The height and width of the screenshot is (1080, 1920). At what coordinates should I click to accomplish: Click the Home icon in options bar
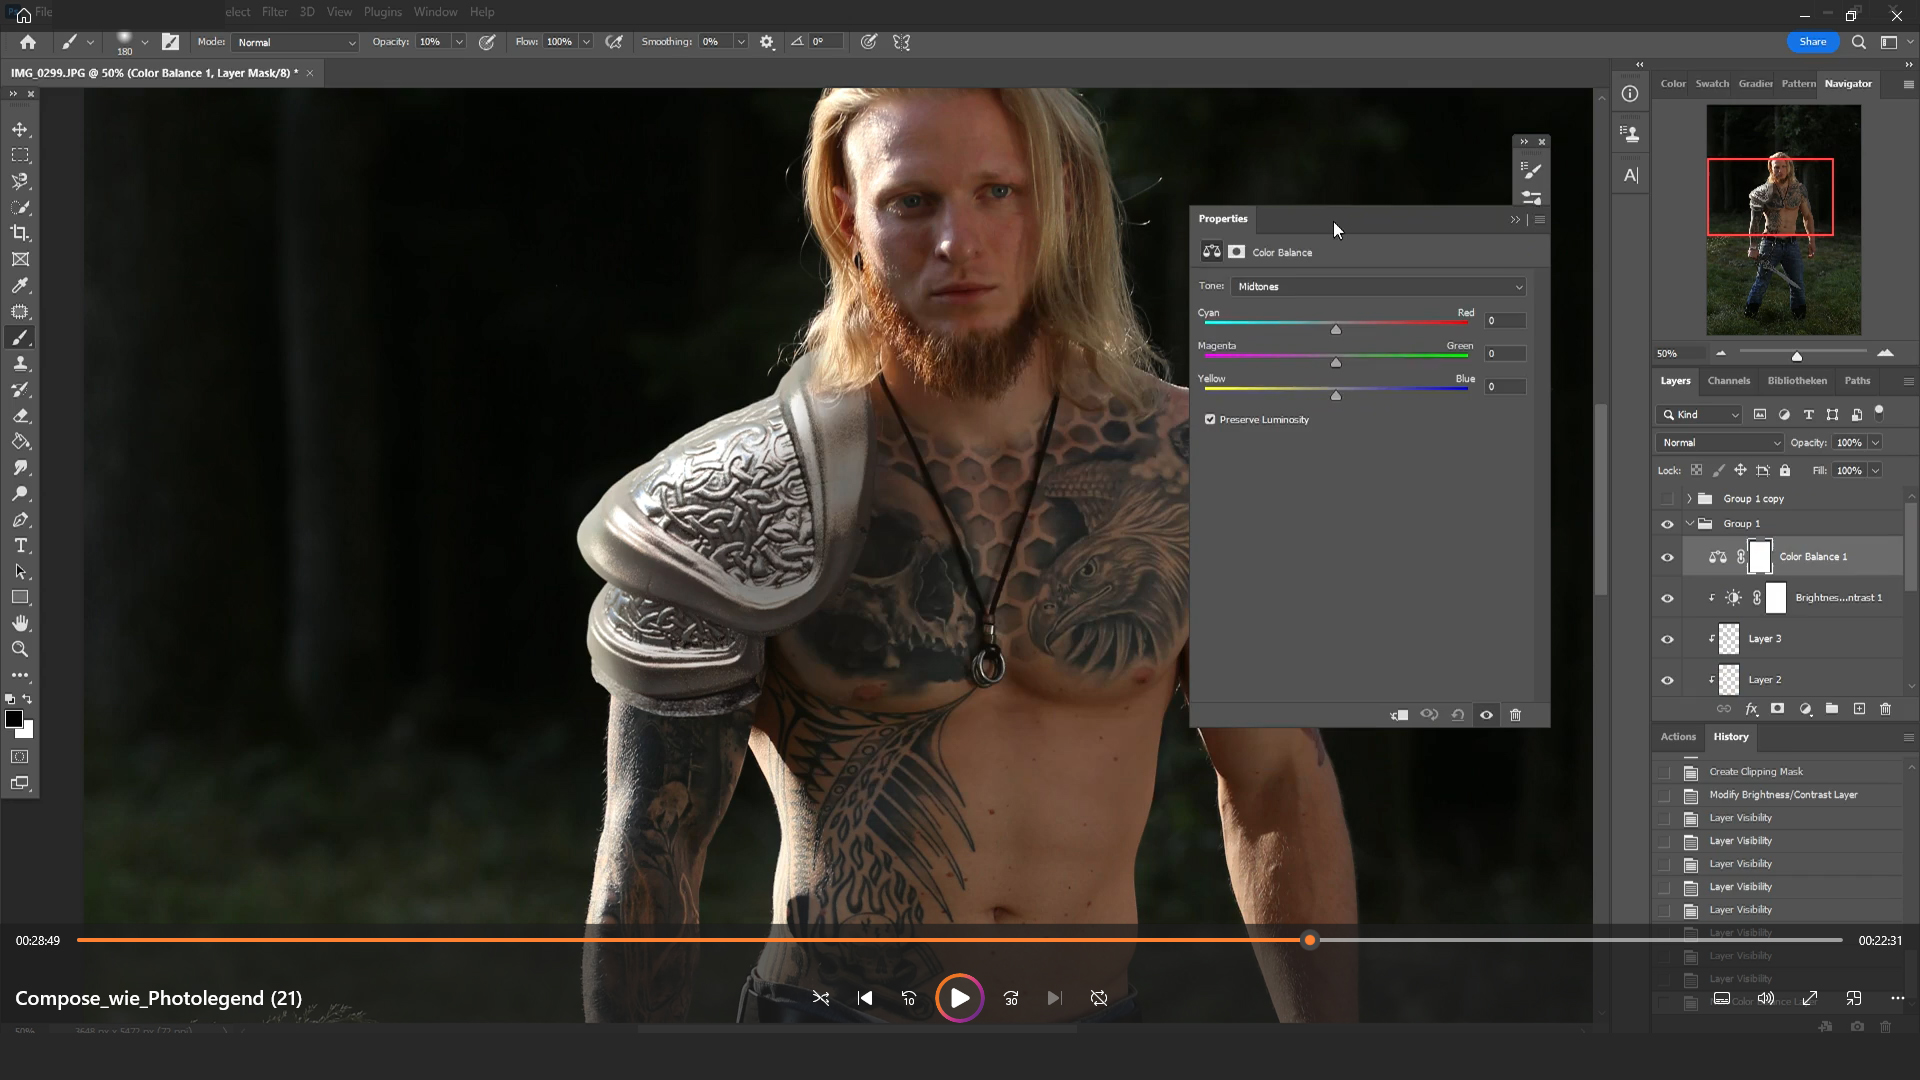point(28,42)
